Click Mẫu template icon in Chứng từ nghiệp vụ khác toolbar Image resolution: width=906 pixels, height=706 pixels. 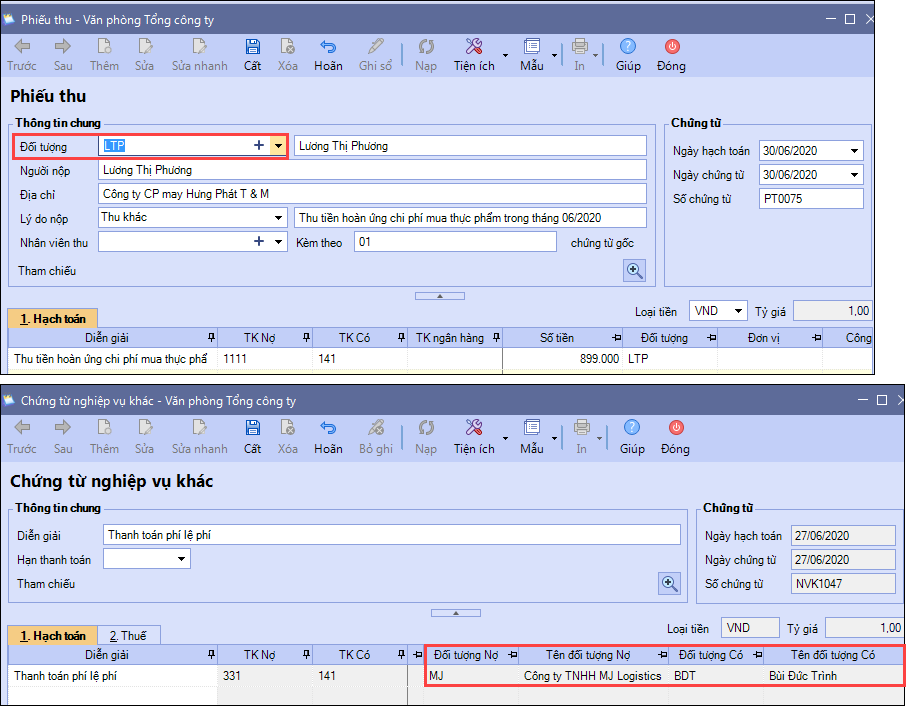531,430
